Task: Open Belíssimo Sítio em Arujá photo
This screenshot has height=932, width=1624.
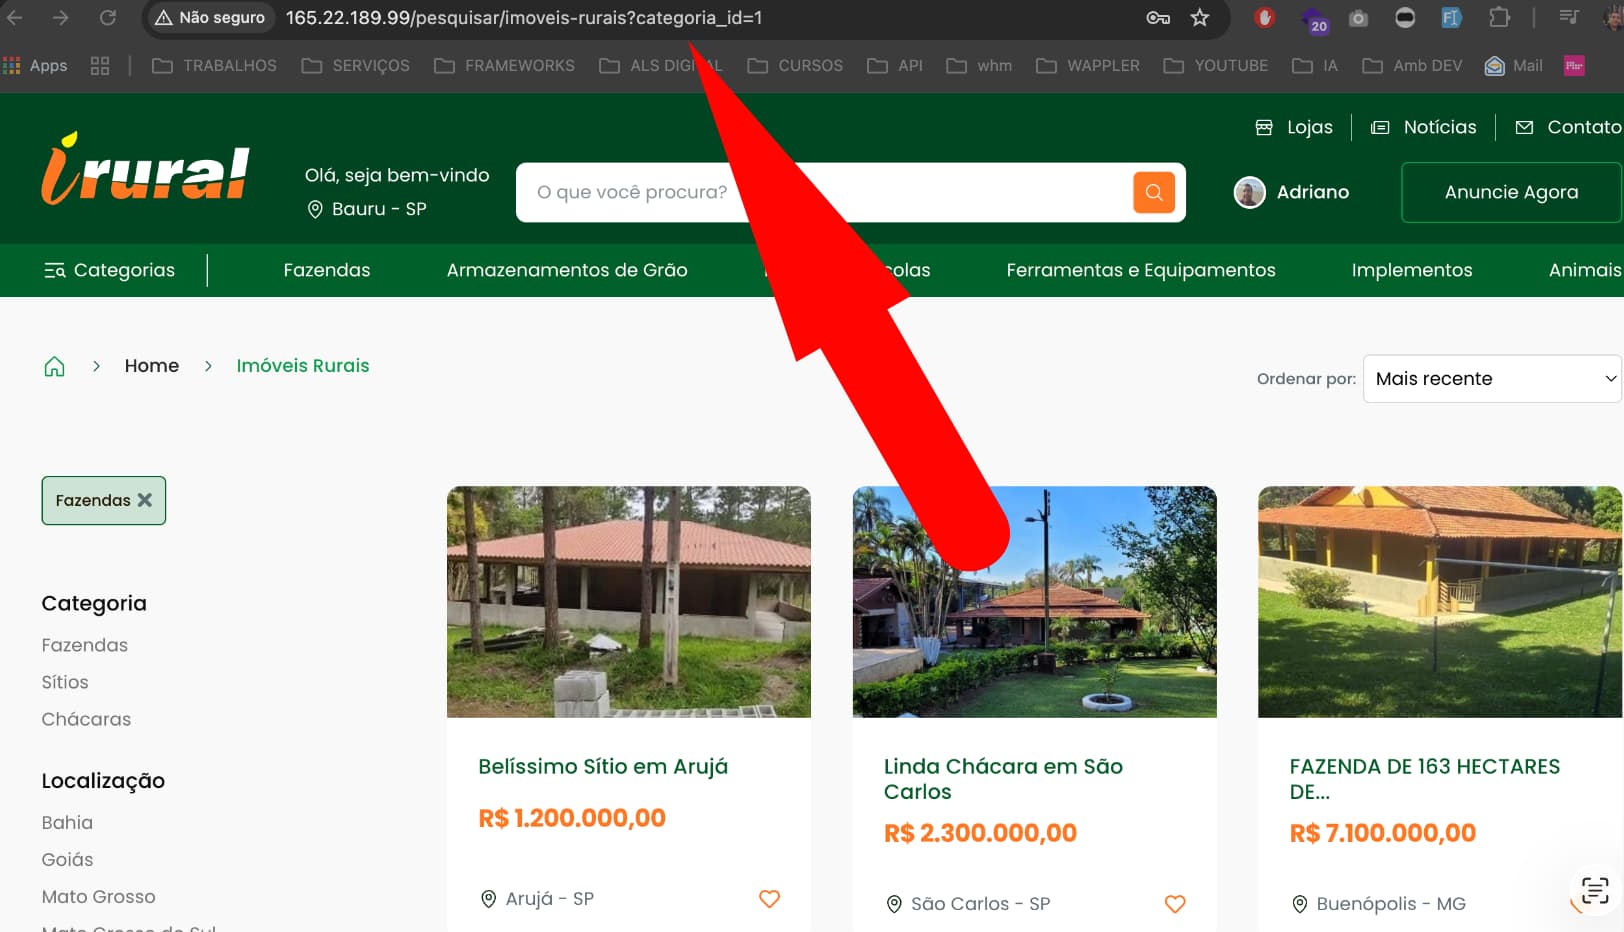Action: click(x=628, y=602)
